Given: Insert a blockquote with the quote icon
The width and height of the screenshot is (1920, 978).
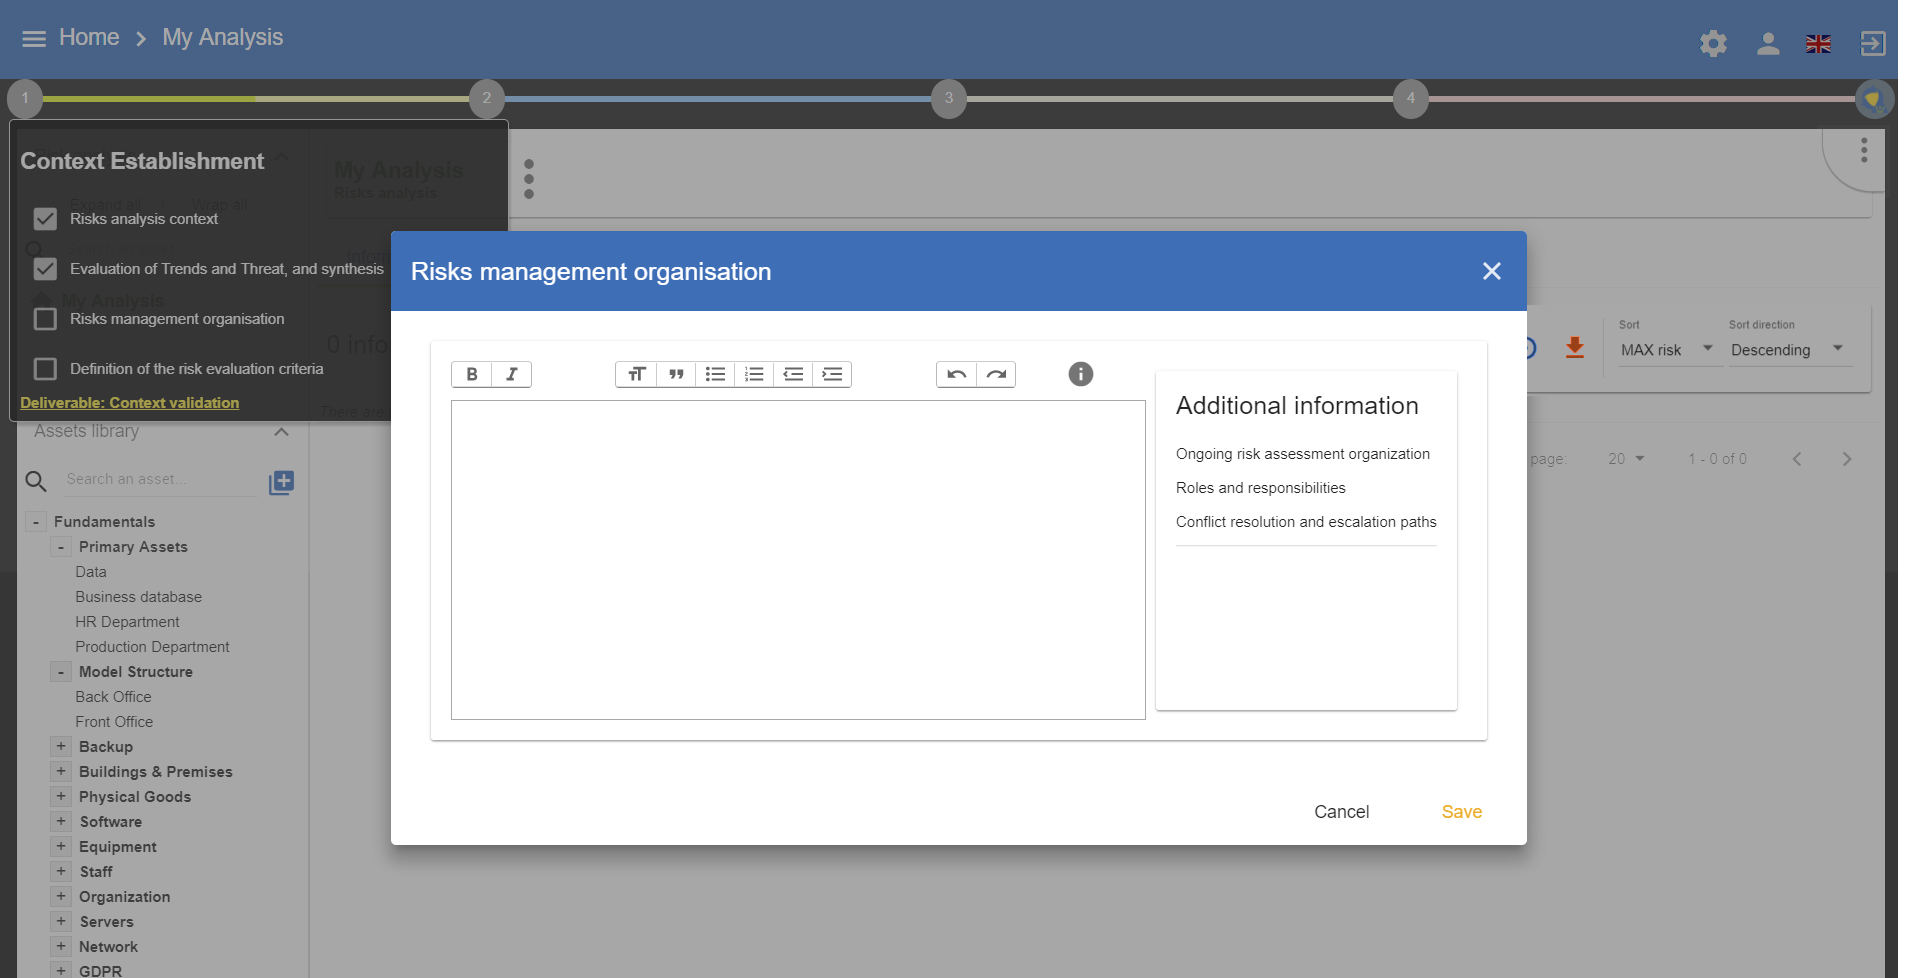Looking at the screenshot, I should 676,374.
